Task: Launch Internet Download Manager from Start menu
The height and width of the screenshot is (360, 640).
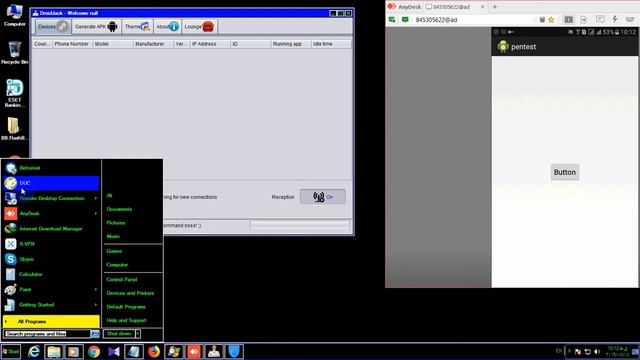Action: pyautogui.click(x=51, y=229)
